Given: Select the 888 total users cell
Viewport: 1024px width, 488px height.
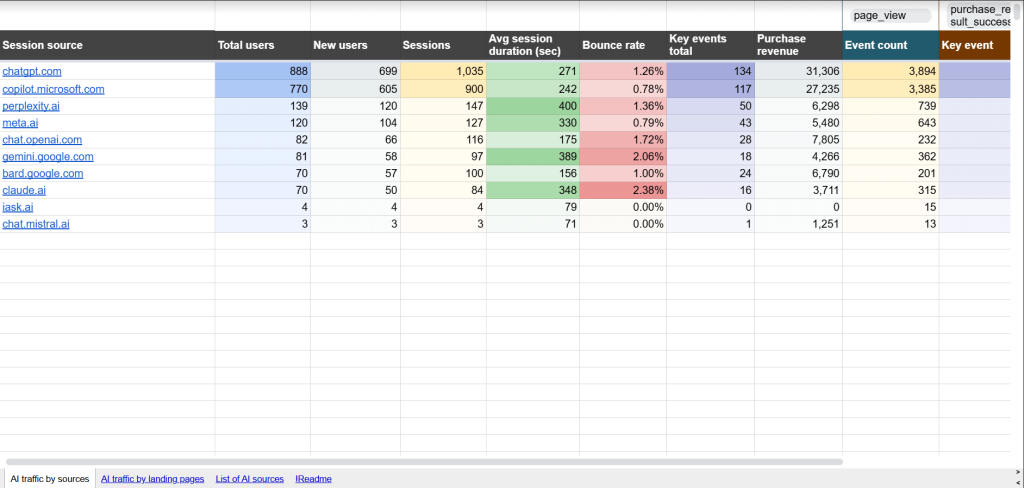Looking at the screenshot, I should coord(263,71).
